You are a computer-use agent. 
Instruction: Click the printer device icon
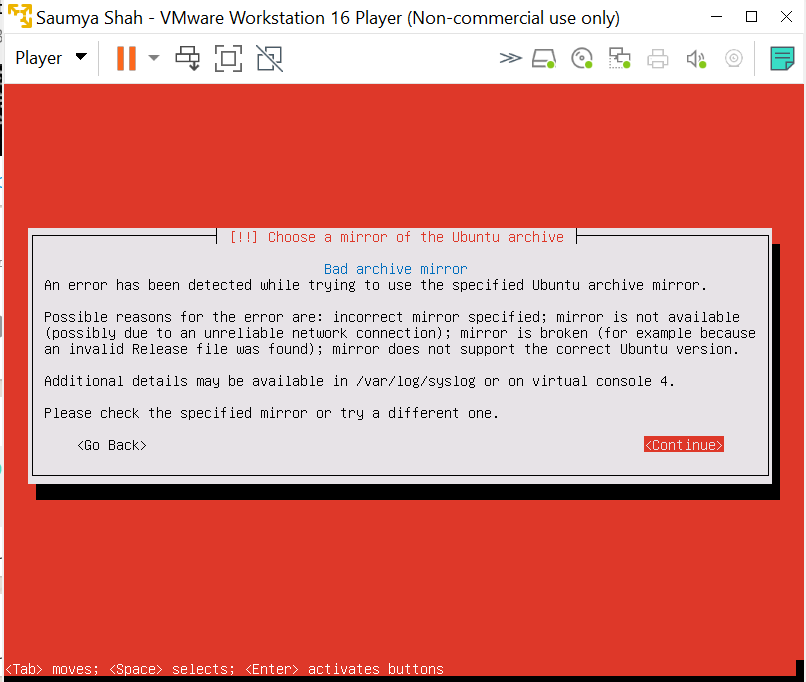(657, 59)
